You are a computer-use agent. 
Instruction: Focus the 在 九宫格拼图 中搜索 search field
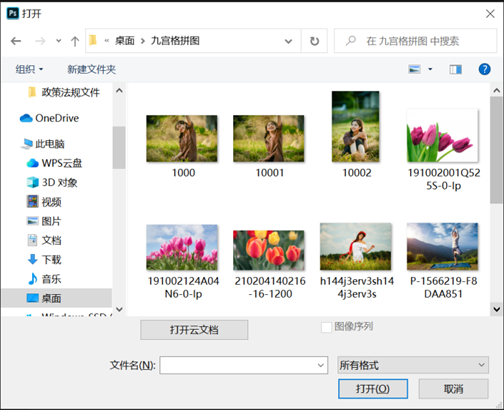[x=415, y=41]
